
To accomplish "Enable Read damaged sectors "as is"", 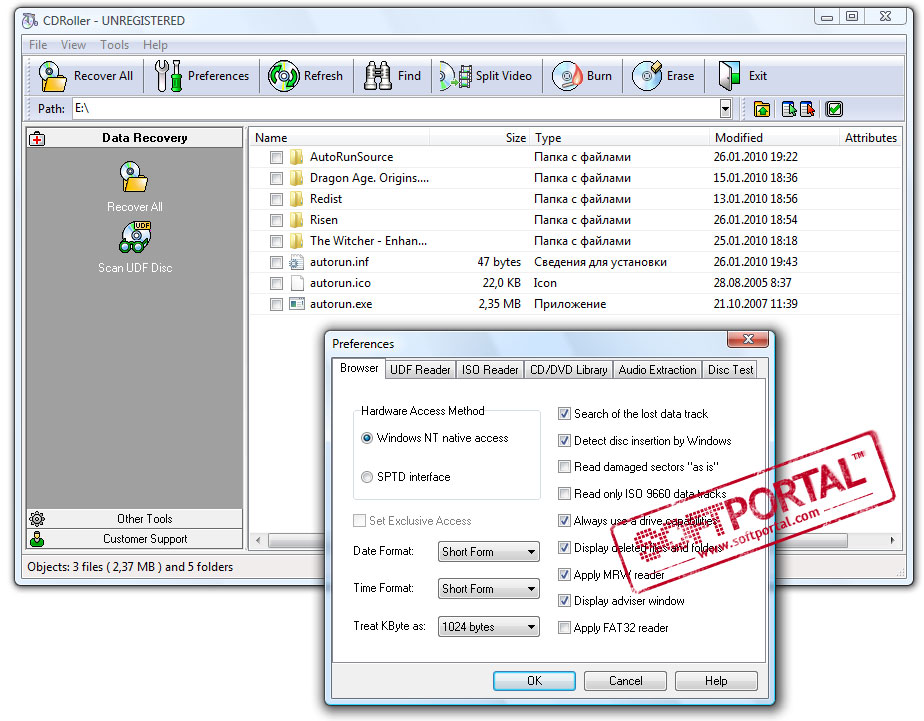I will [x=564, y=467].
